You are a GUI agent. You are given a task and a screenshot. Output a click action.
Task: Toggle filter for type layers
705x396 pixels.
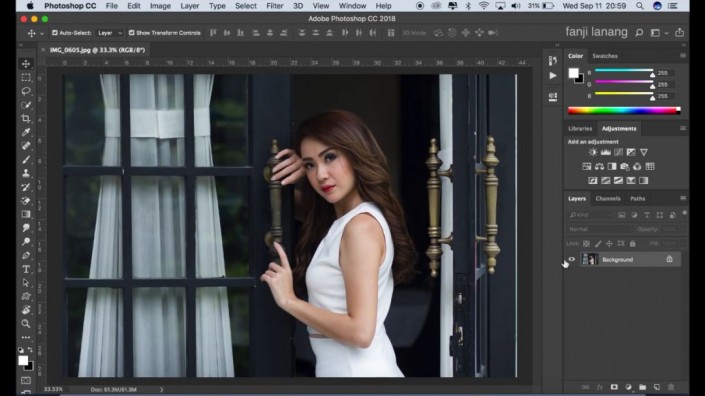pos(647,215)
